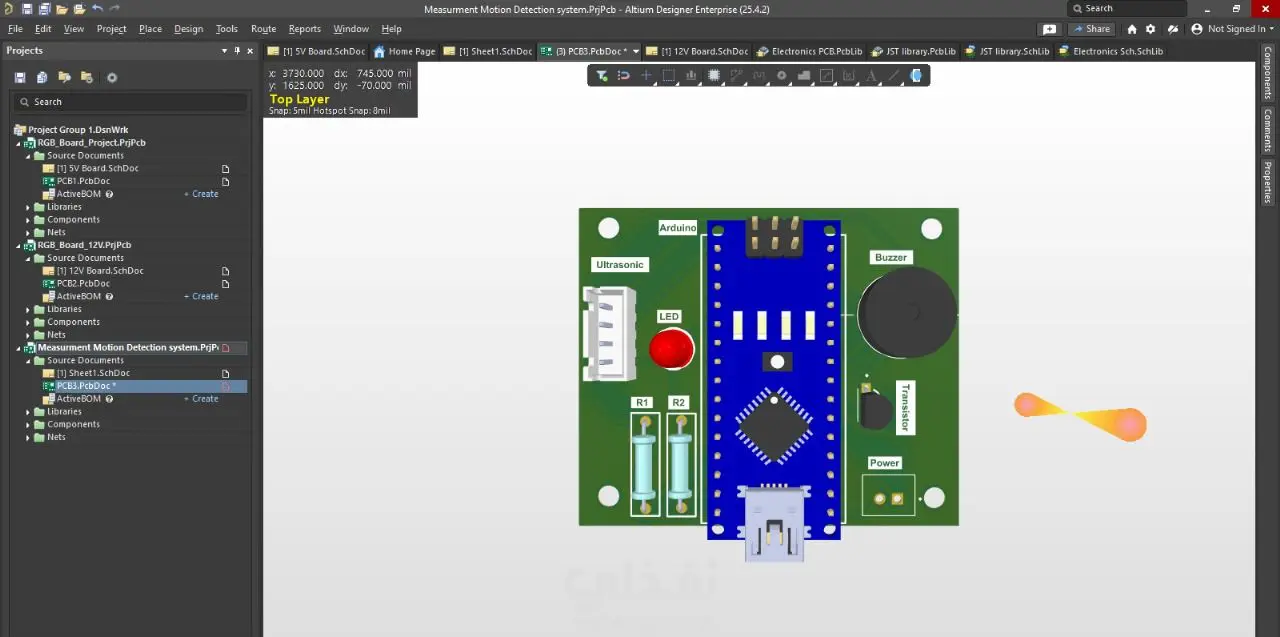The height and width of the screenshot is (637, 1280).
Task: Select PCB1.PcbDoc in project tree
Action: pyautogui.click(x=83, y=181)
